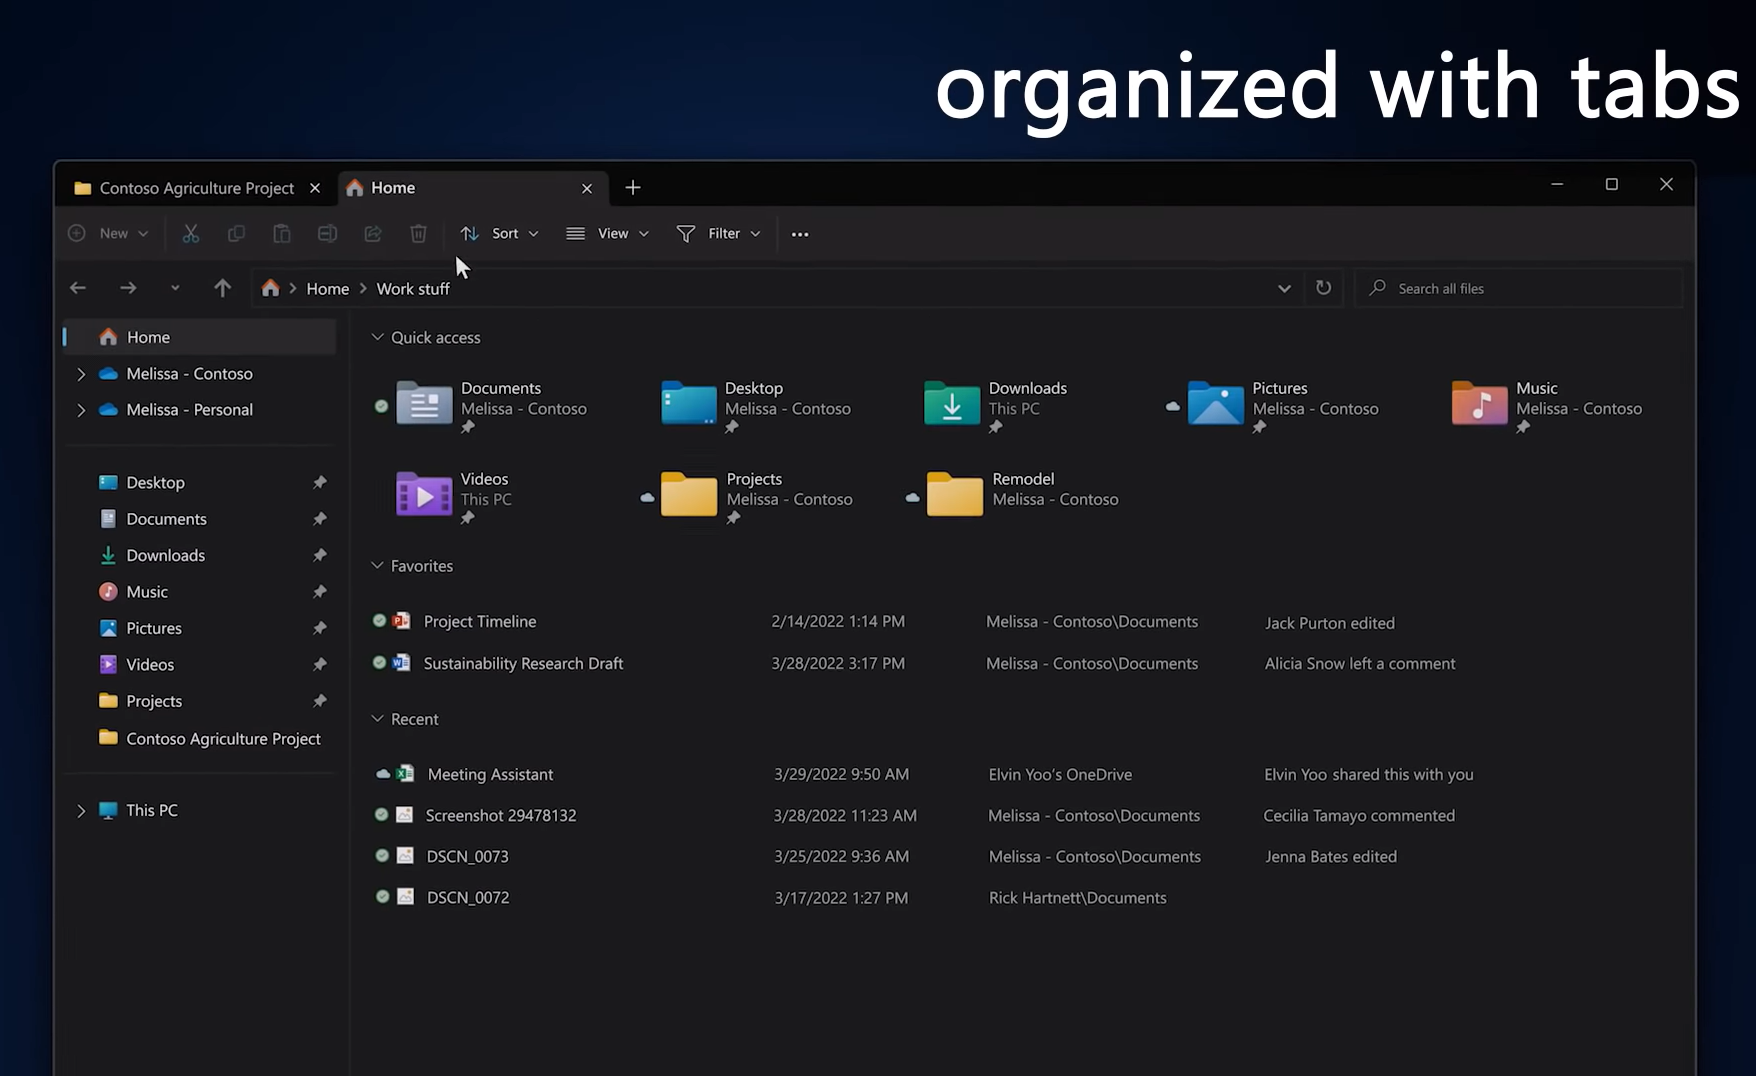1756x1076 pixels.
Task: Open the Documents quick access folder
Action: (x=493, y=405)
